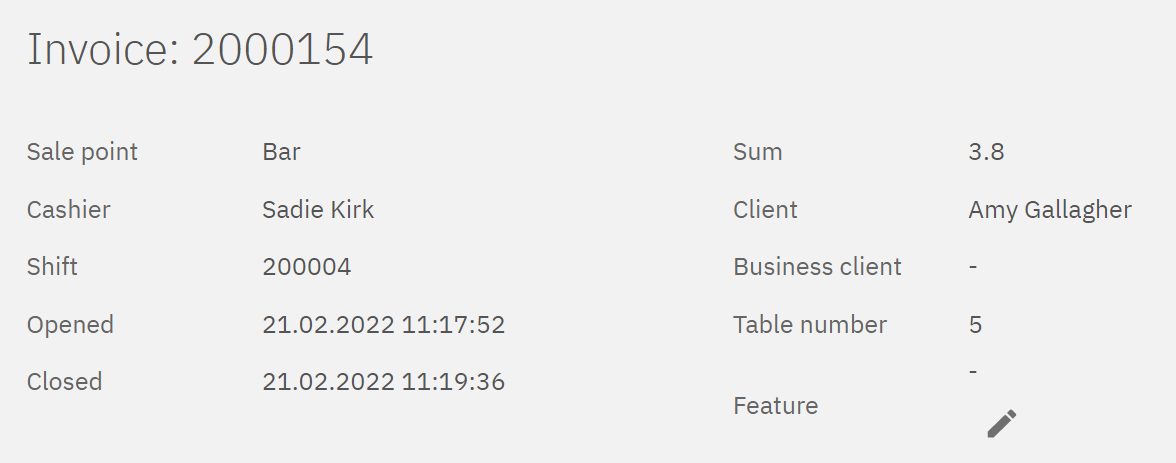Screen dimensions: 1176x463
Task: Select the Shift label
Action: coord(52,267)
